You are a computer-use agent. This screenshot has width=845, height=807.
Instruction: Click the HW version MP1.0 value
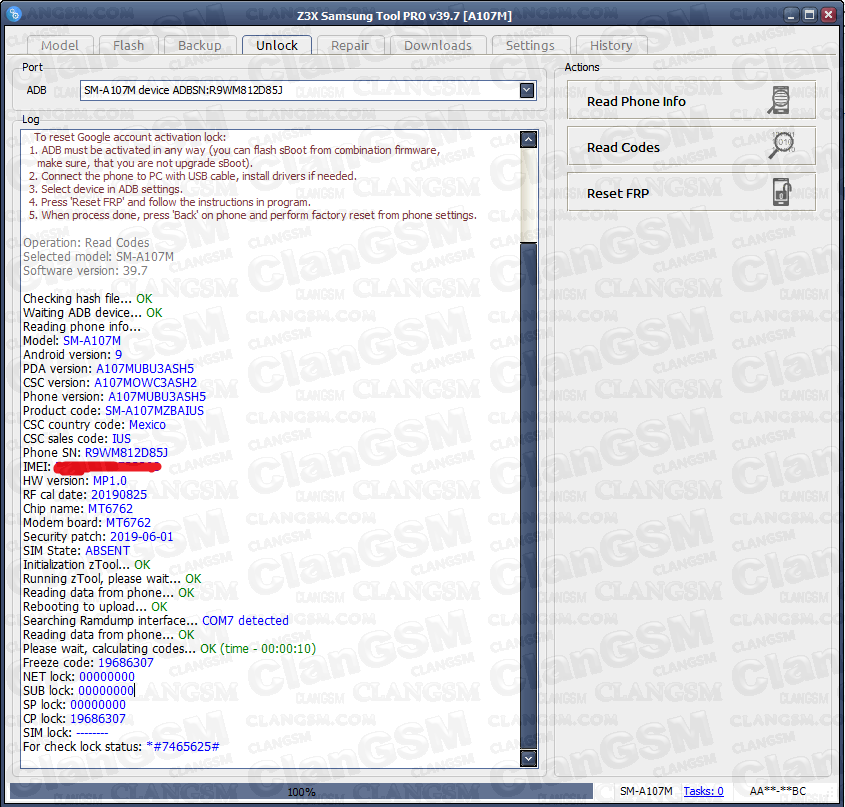click(110, 480)
